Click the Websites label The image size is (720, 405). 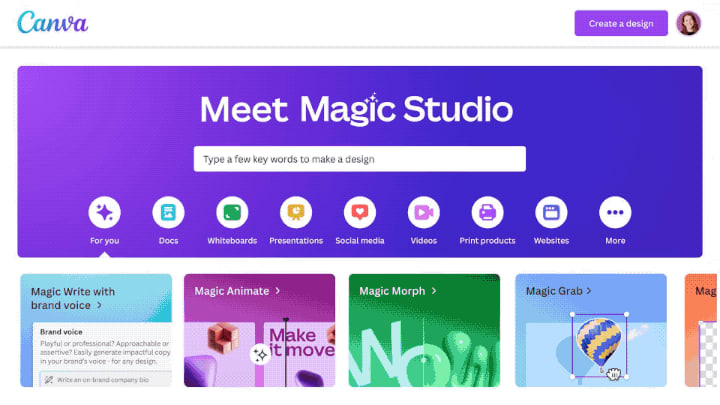[x=551, y=241]
